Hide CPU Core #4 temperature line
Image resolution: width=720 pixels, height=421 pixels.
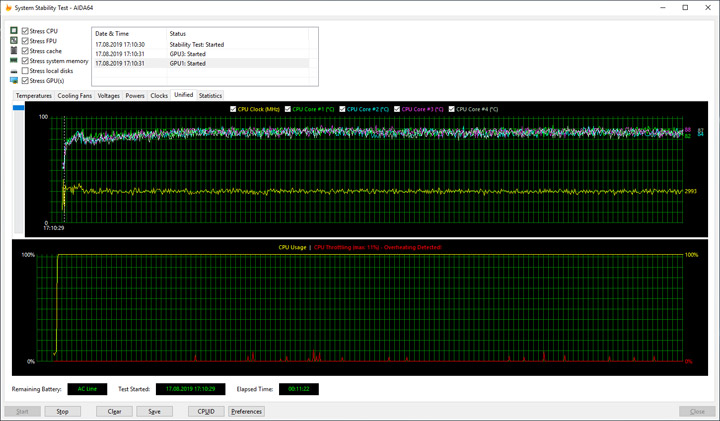coord(452,109)
